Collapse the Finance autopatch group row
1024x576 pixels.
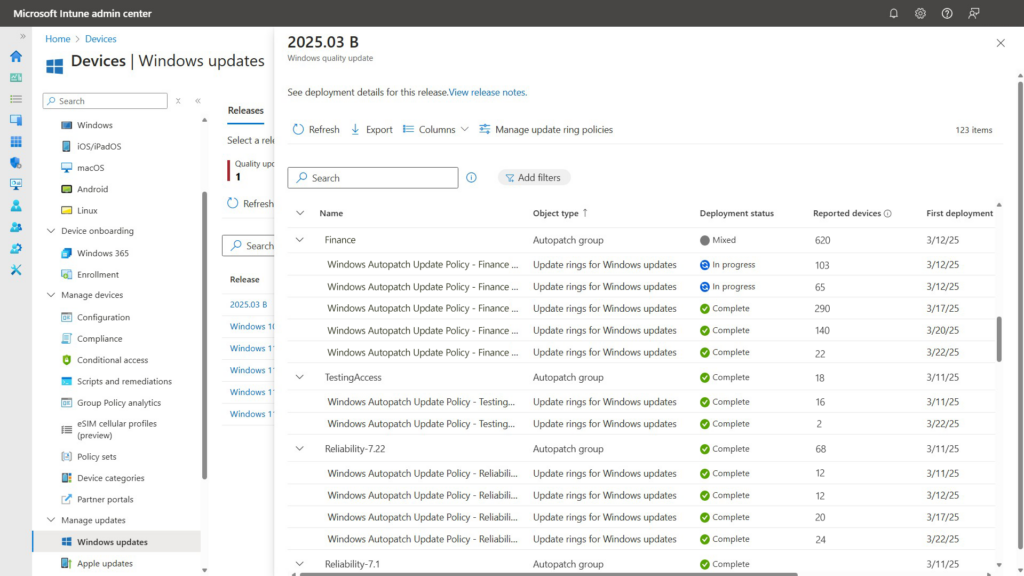click(x=300, y=240)
